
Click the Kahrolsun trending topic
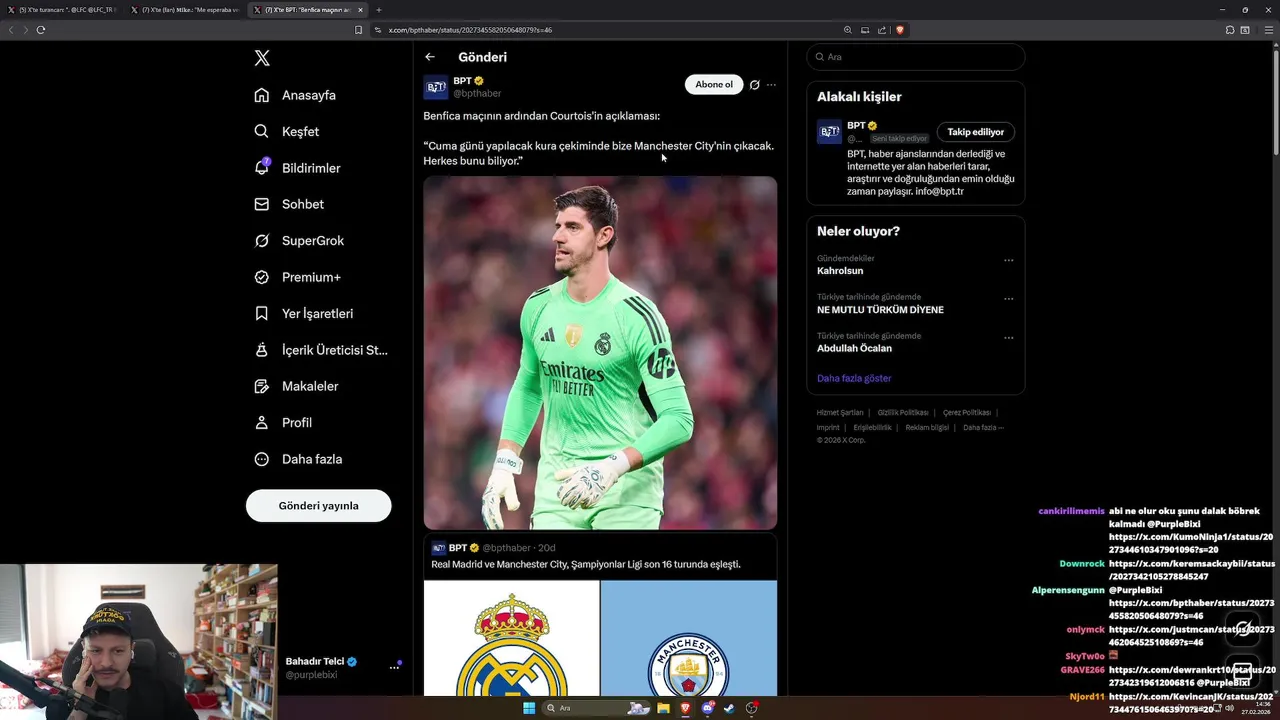point(840,271)
